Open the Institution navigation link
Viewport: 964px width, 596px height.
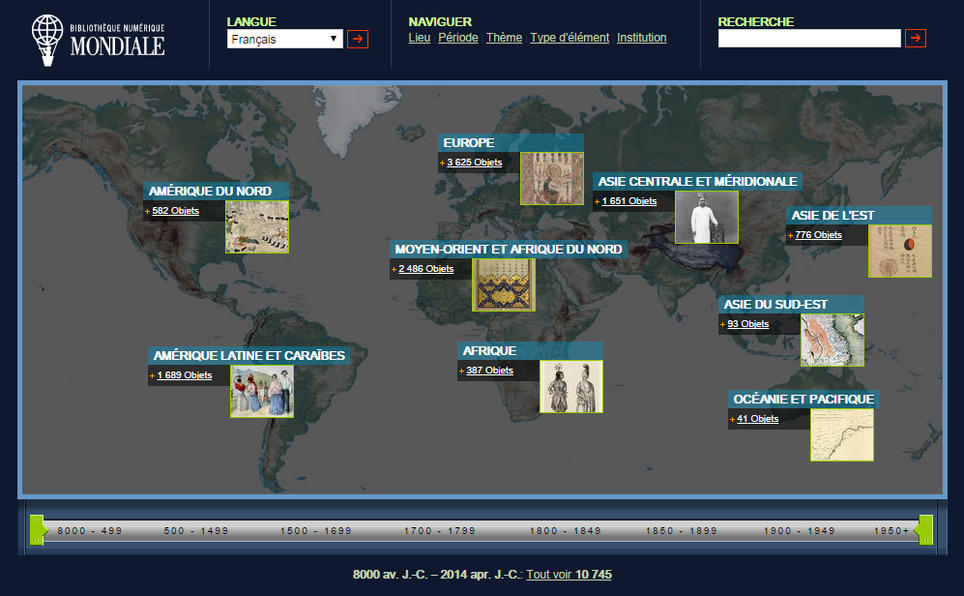(x=641, y=38)
